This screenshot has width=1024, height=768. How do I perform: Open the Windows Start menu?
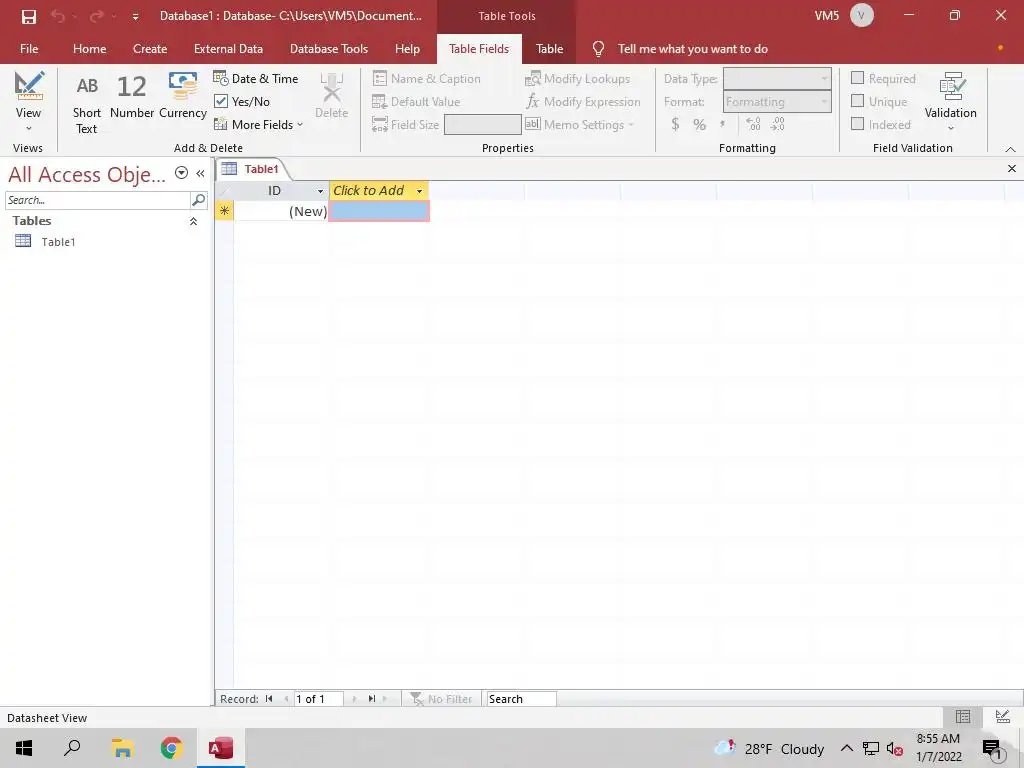coord(24,748)
